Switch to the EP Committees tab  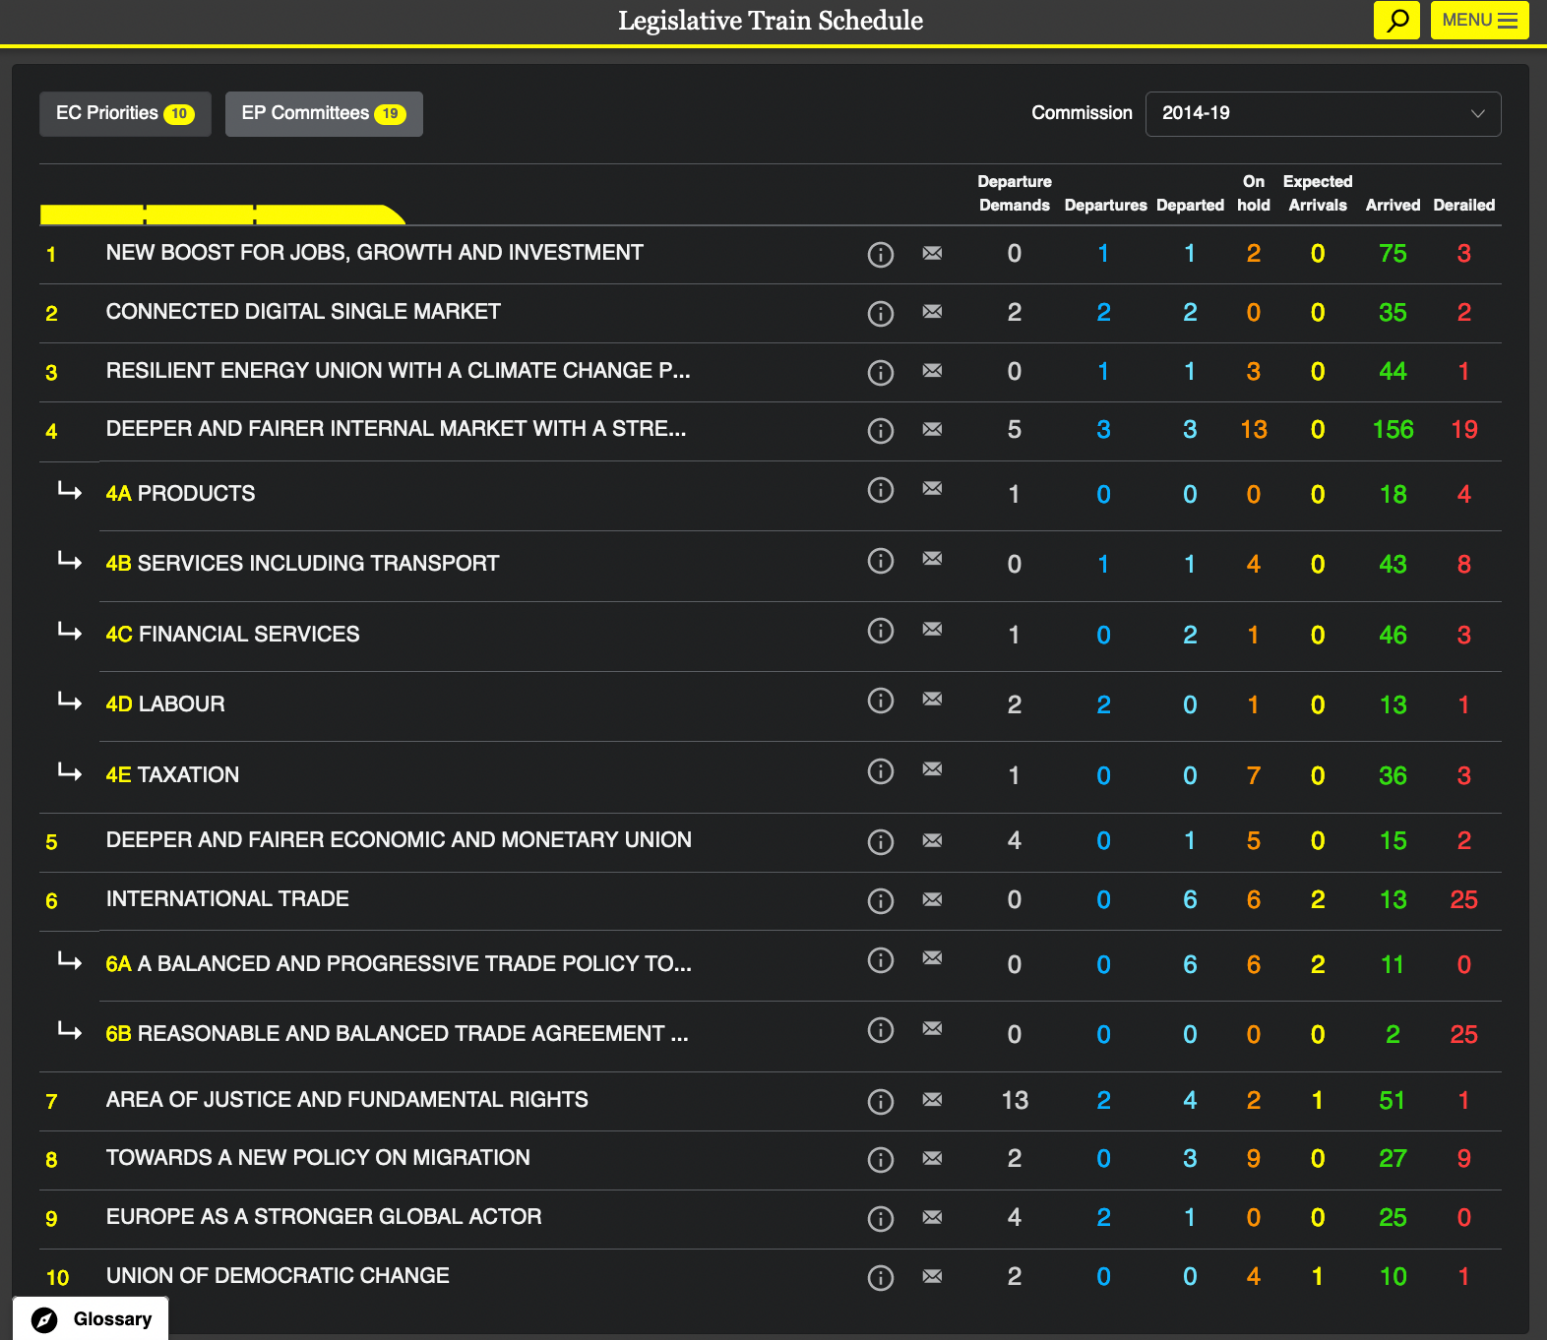click(x=323, y=114)
